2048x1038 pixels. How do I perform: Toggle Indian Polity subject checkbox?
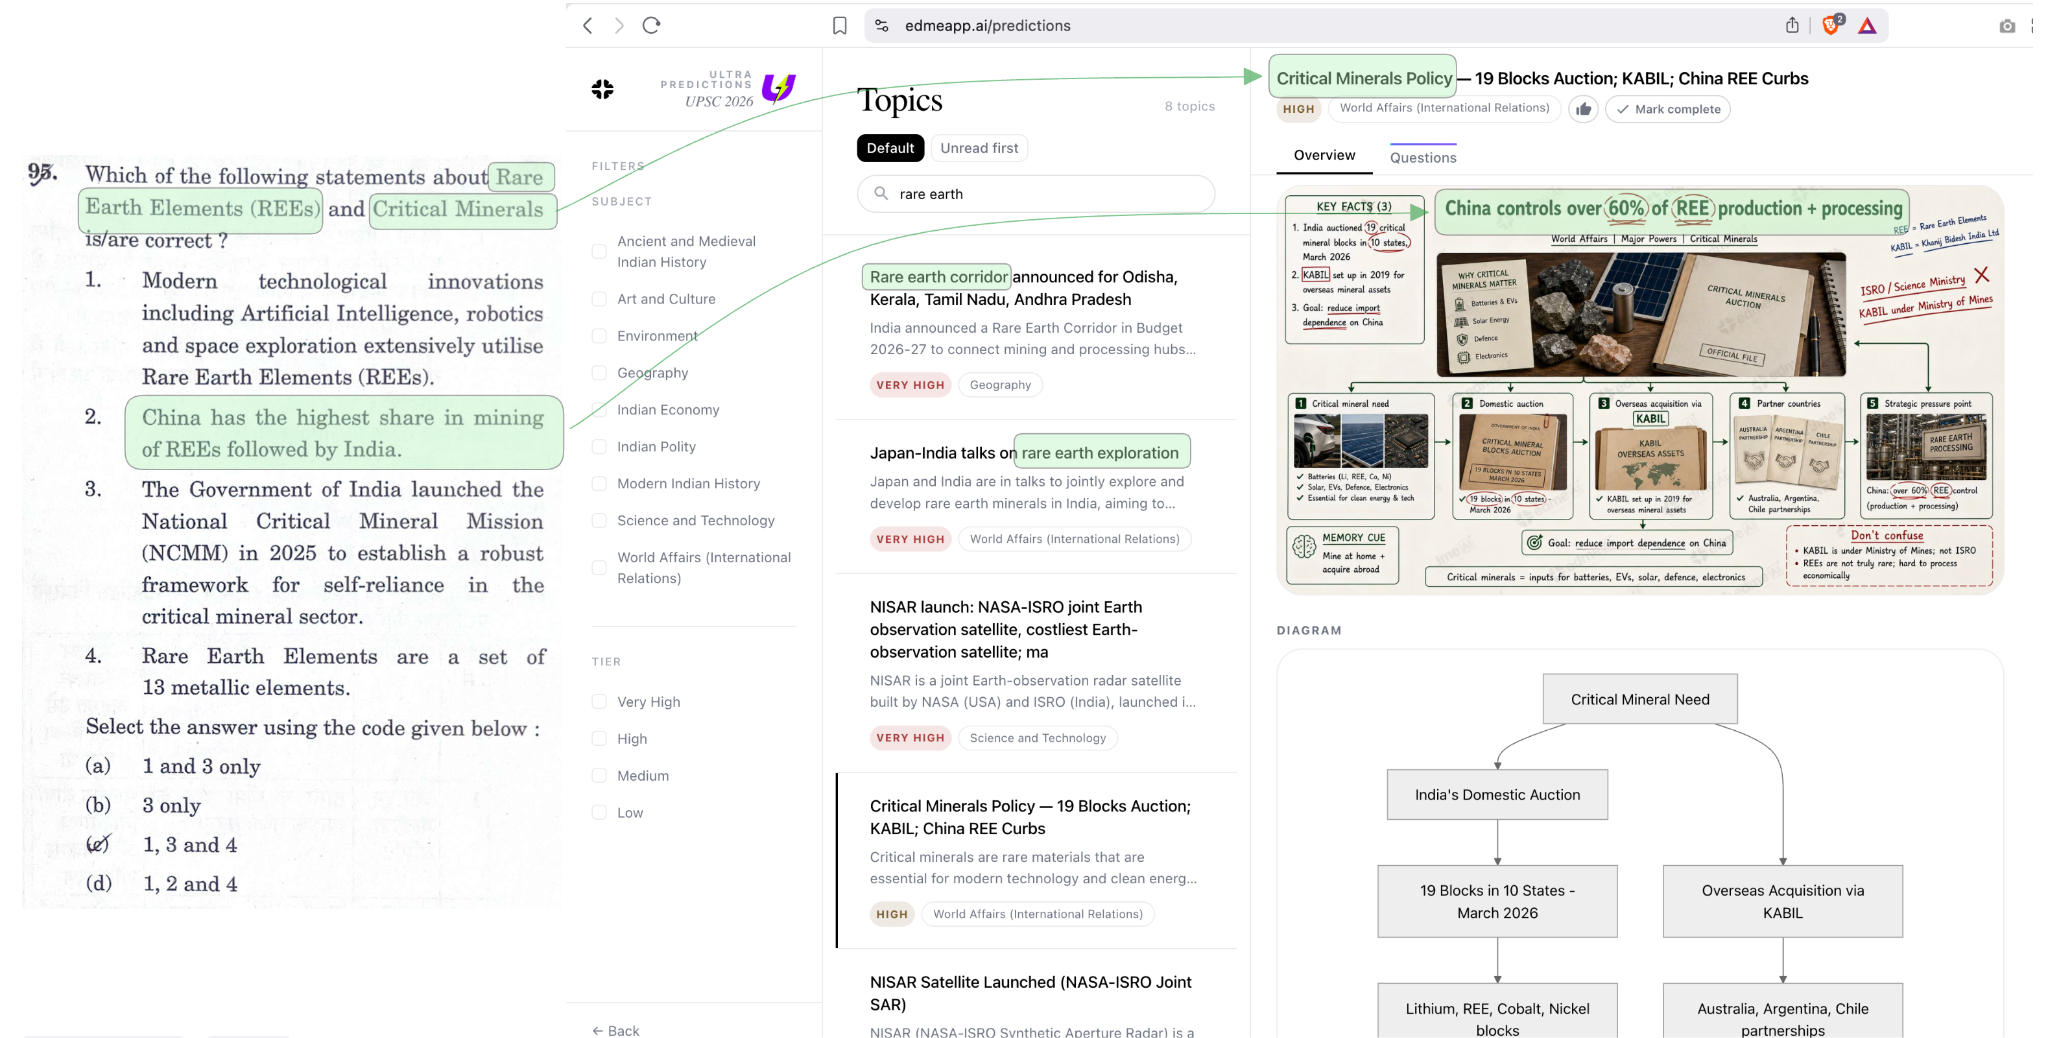[599, 447]
